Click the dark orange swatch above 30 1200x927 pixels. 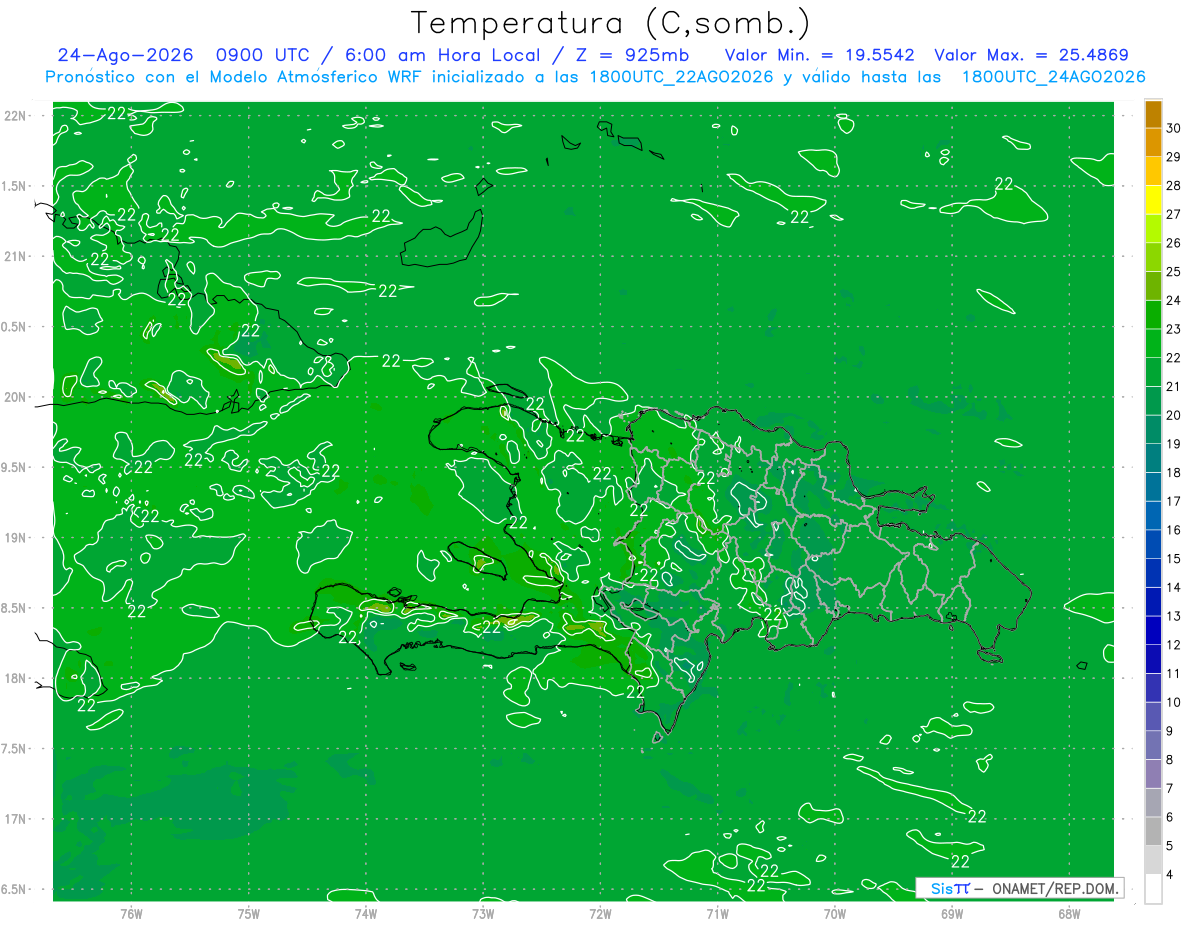1153,114
